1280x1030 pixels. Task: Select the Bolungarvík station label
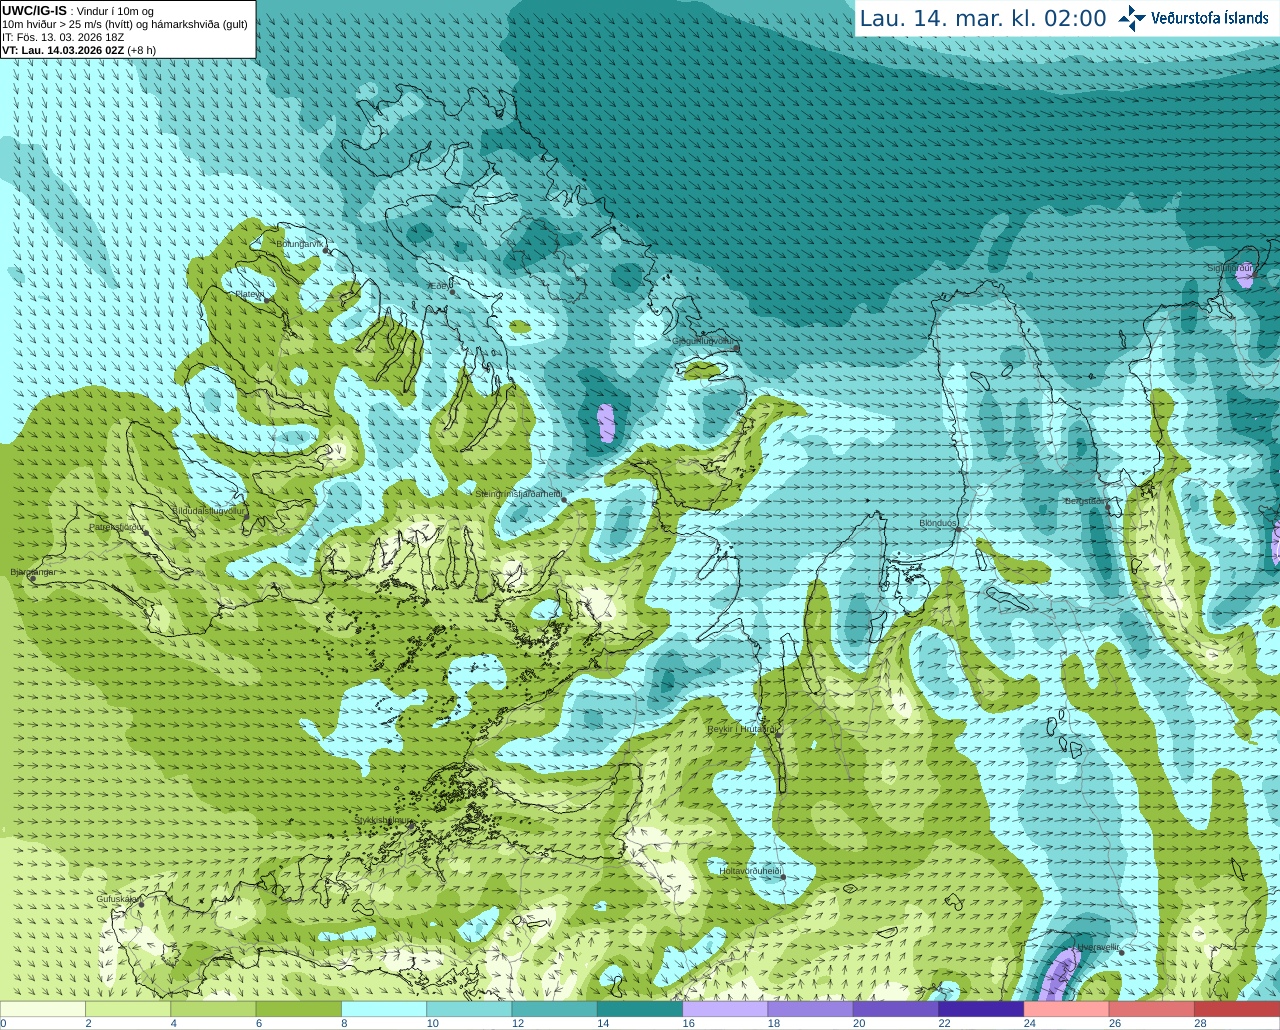coord(300,244)
